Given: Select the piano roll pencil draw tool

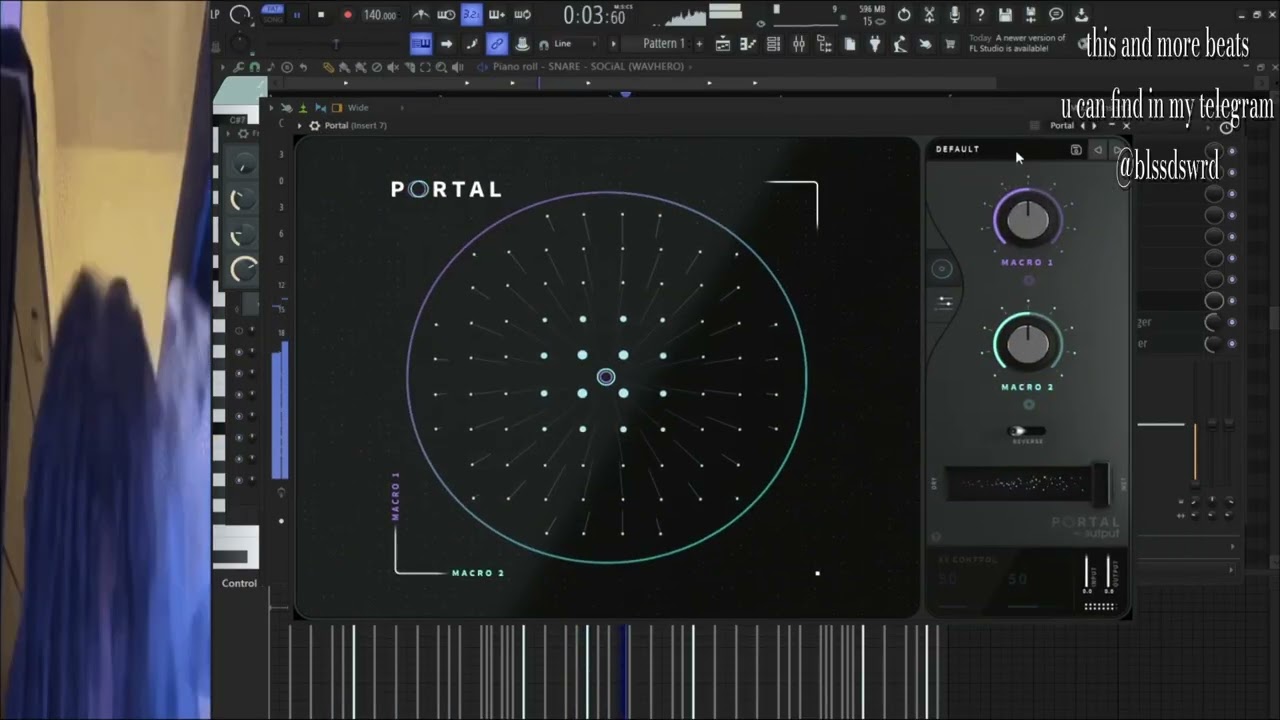Looking at the screenshot, I should point(329,67).
